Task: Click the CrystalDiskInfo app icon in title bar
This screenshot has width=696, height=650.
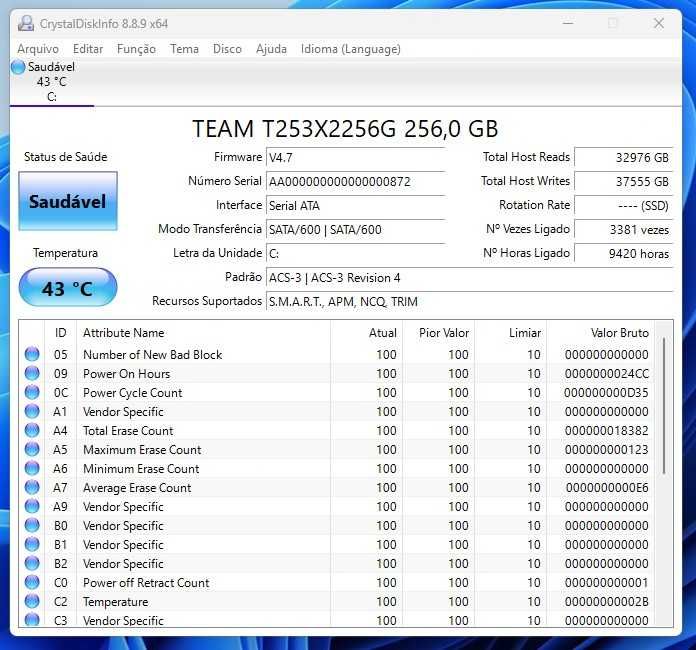Action: (26, 24)
